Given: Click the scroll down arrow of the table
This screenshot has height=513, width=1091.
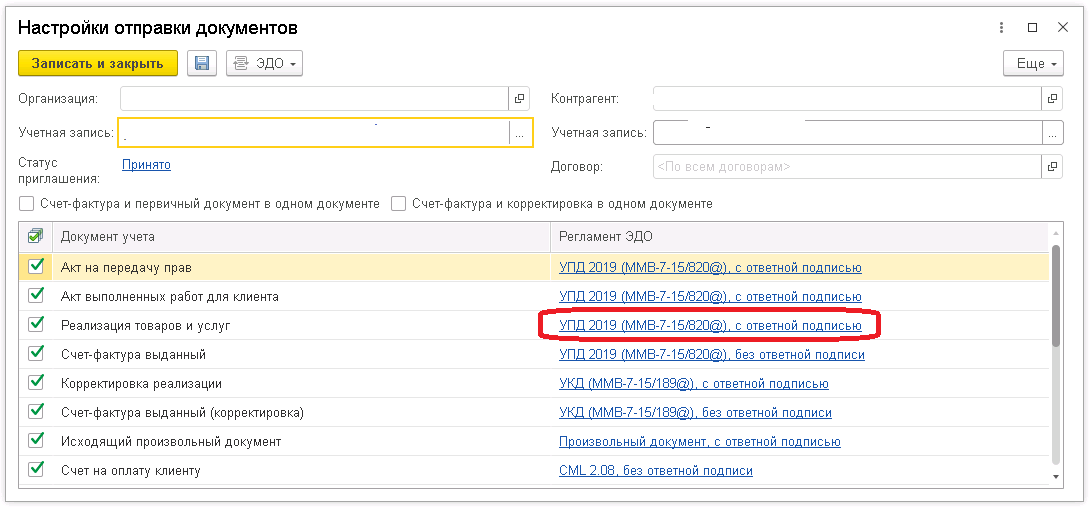Looking at the screenshot, I should pyautogui.click(x=1056, y=476).
